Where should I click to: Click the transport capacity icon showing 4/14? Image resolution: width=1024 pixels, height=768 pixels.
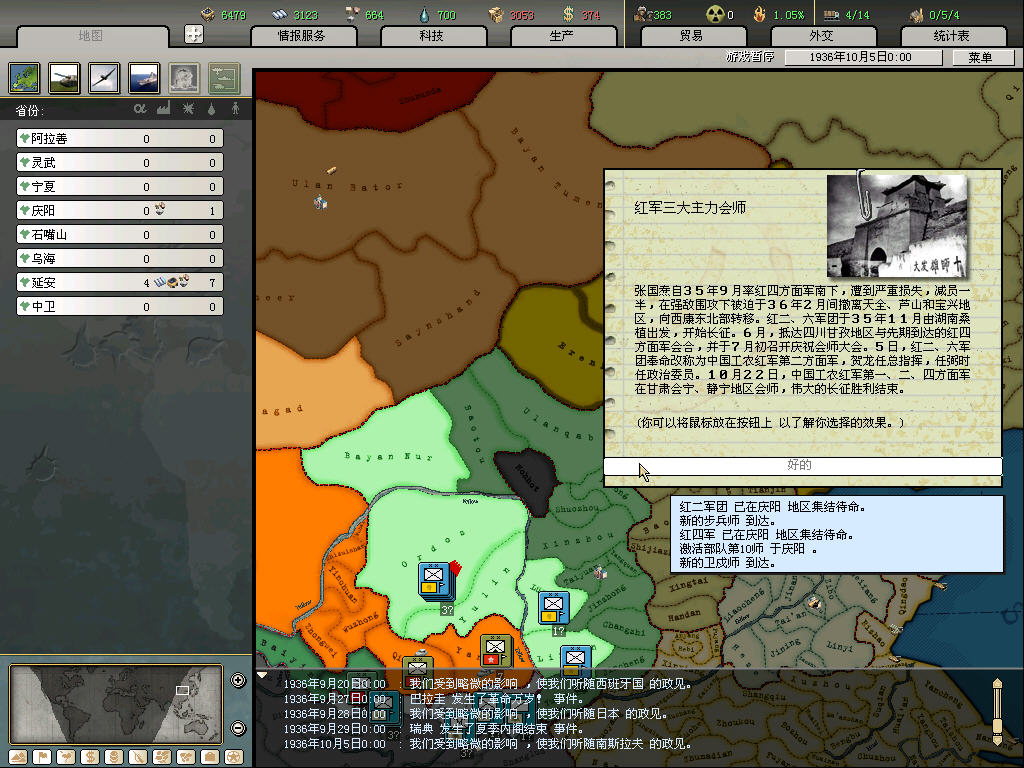click(x=831, y=14)
